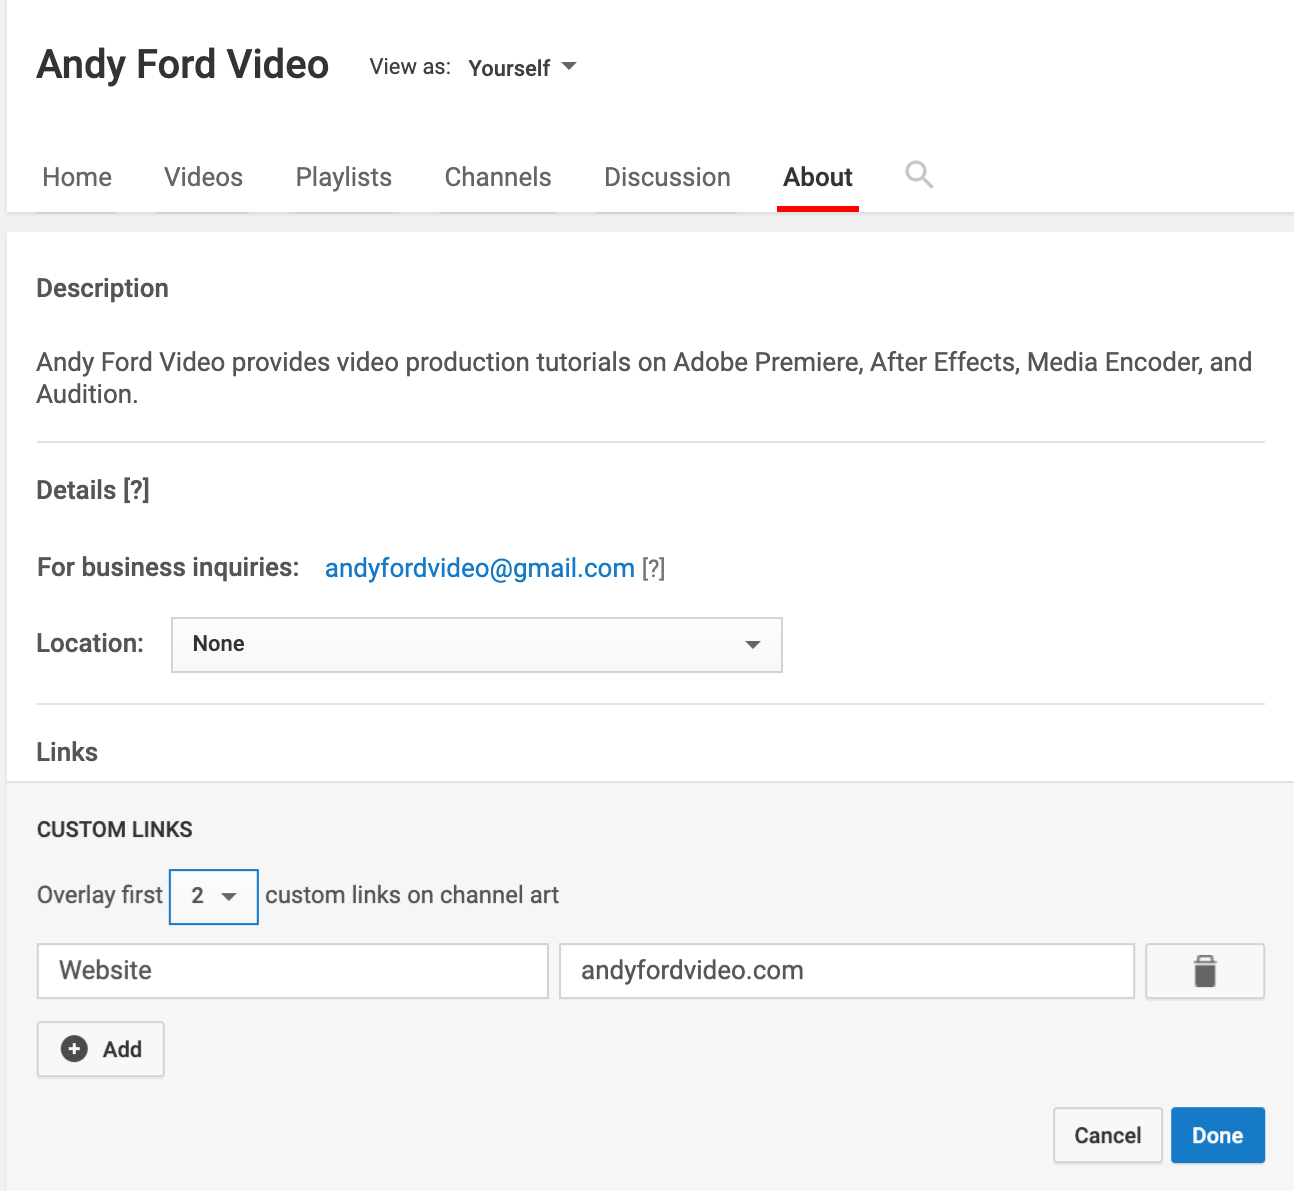Open the Playlists tab
Viewport: 1294px width, 1191px height.
coord(343,178)
